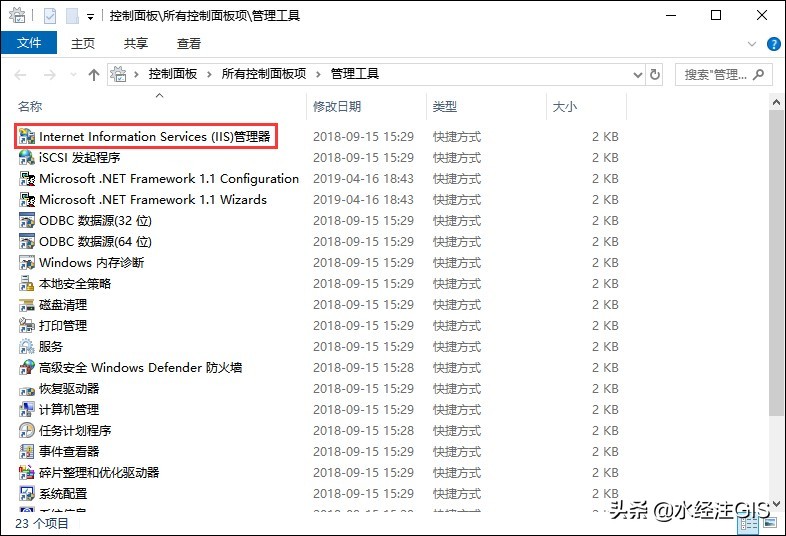Image resolution: width=786 pixels, height=536 pixels.
Task: Click the 任务计划程序 clock icon
Action: coord(27,431)
